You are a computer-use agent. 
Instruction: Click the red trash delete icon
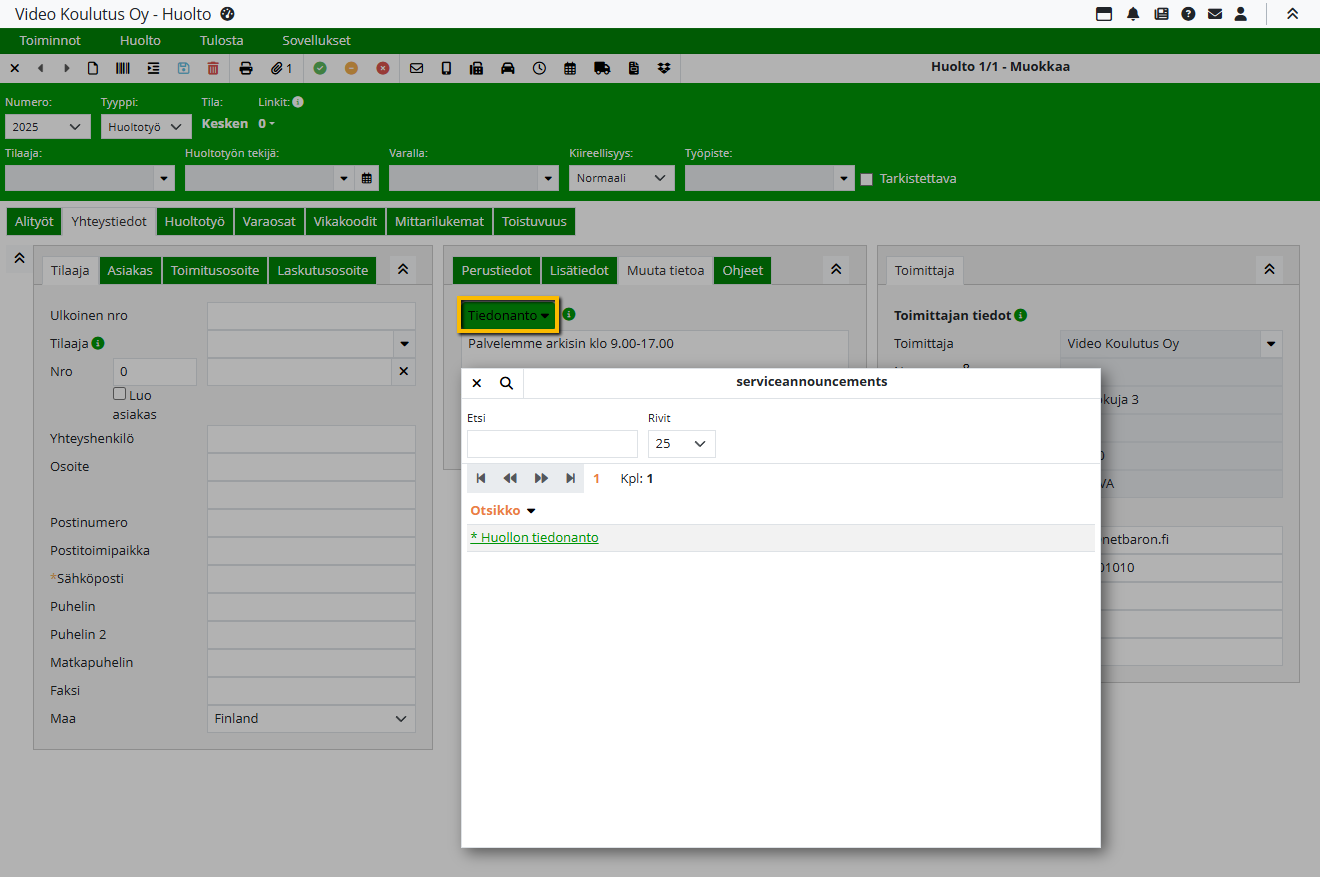(x=213, y=68)
